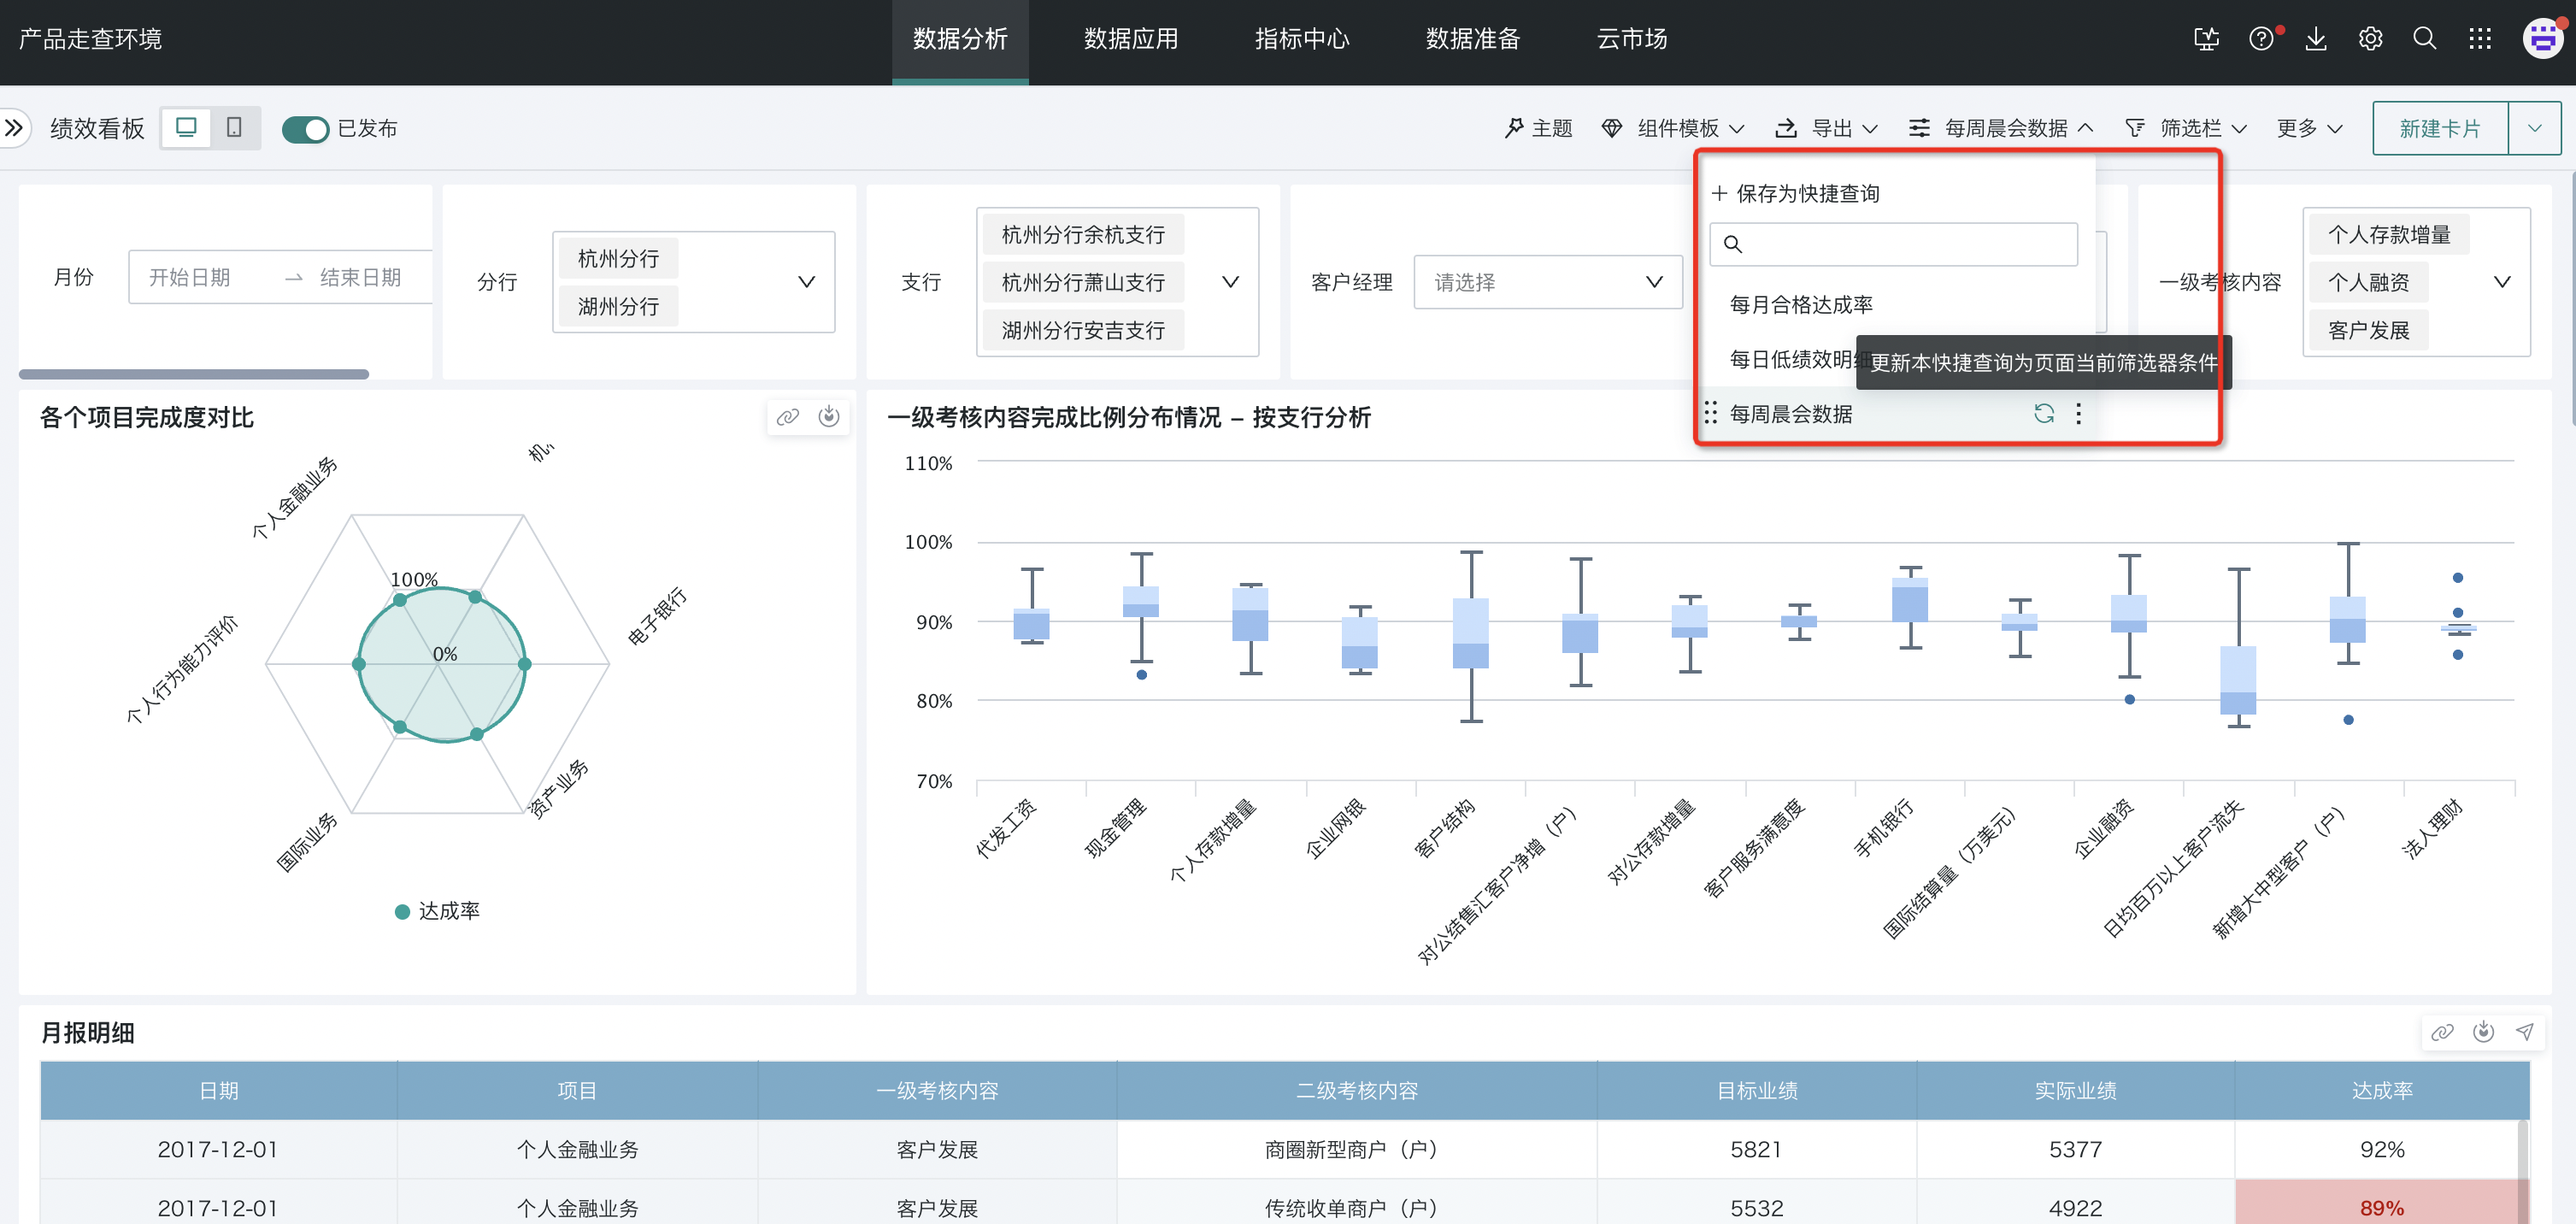Image resolution: width=2576 pixels, height=1224 pixels.
Task: Toggle the 已发布 publish switch
Action: coord(305,129)
